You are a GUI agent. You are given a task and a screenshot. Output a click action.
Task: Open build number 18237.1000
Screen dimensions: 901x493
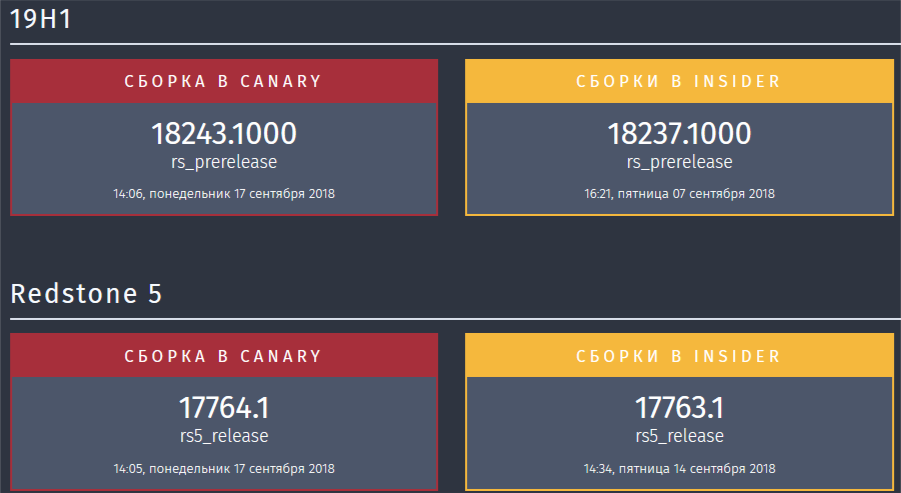click(679, 134)
